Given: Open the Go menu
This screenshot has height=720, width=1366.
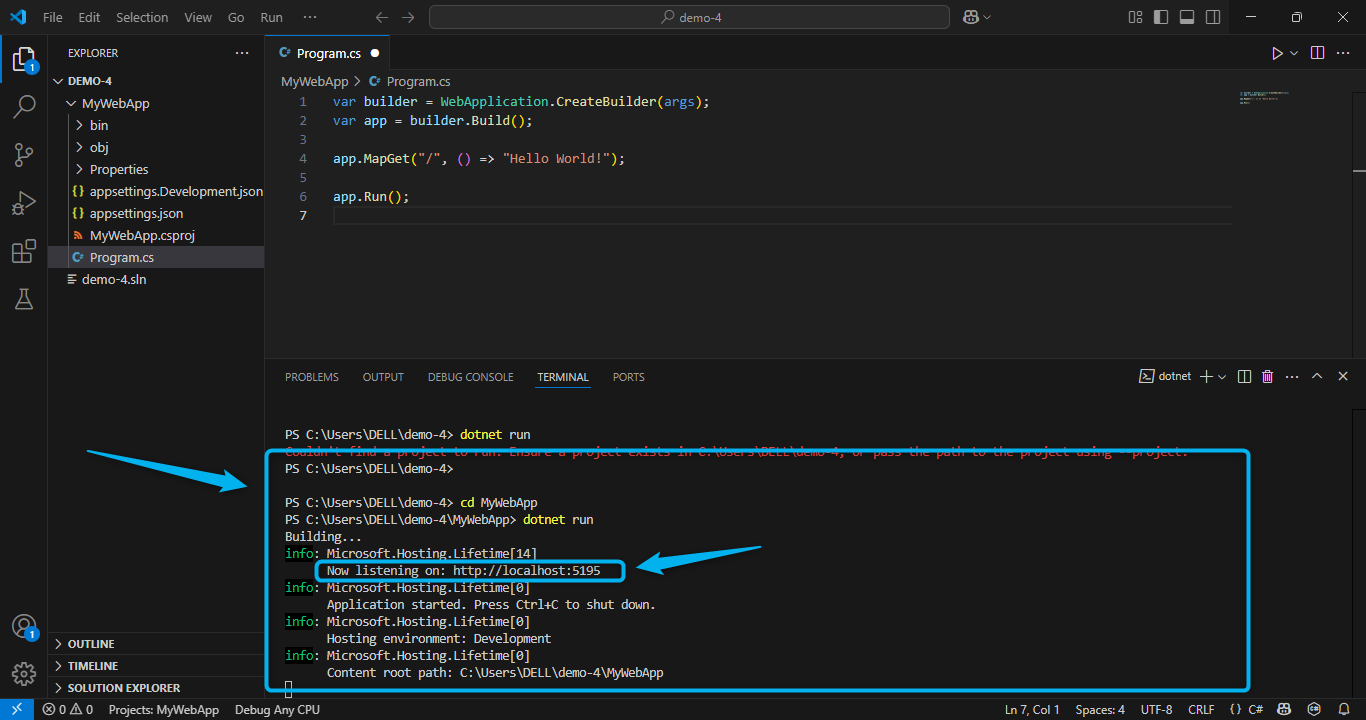Looking at the screenshot, I should pos(236,17).
